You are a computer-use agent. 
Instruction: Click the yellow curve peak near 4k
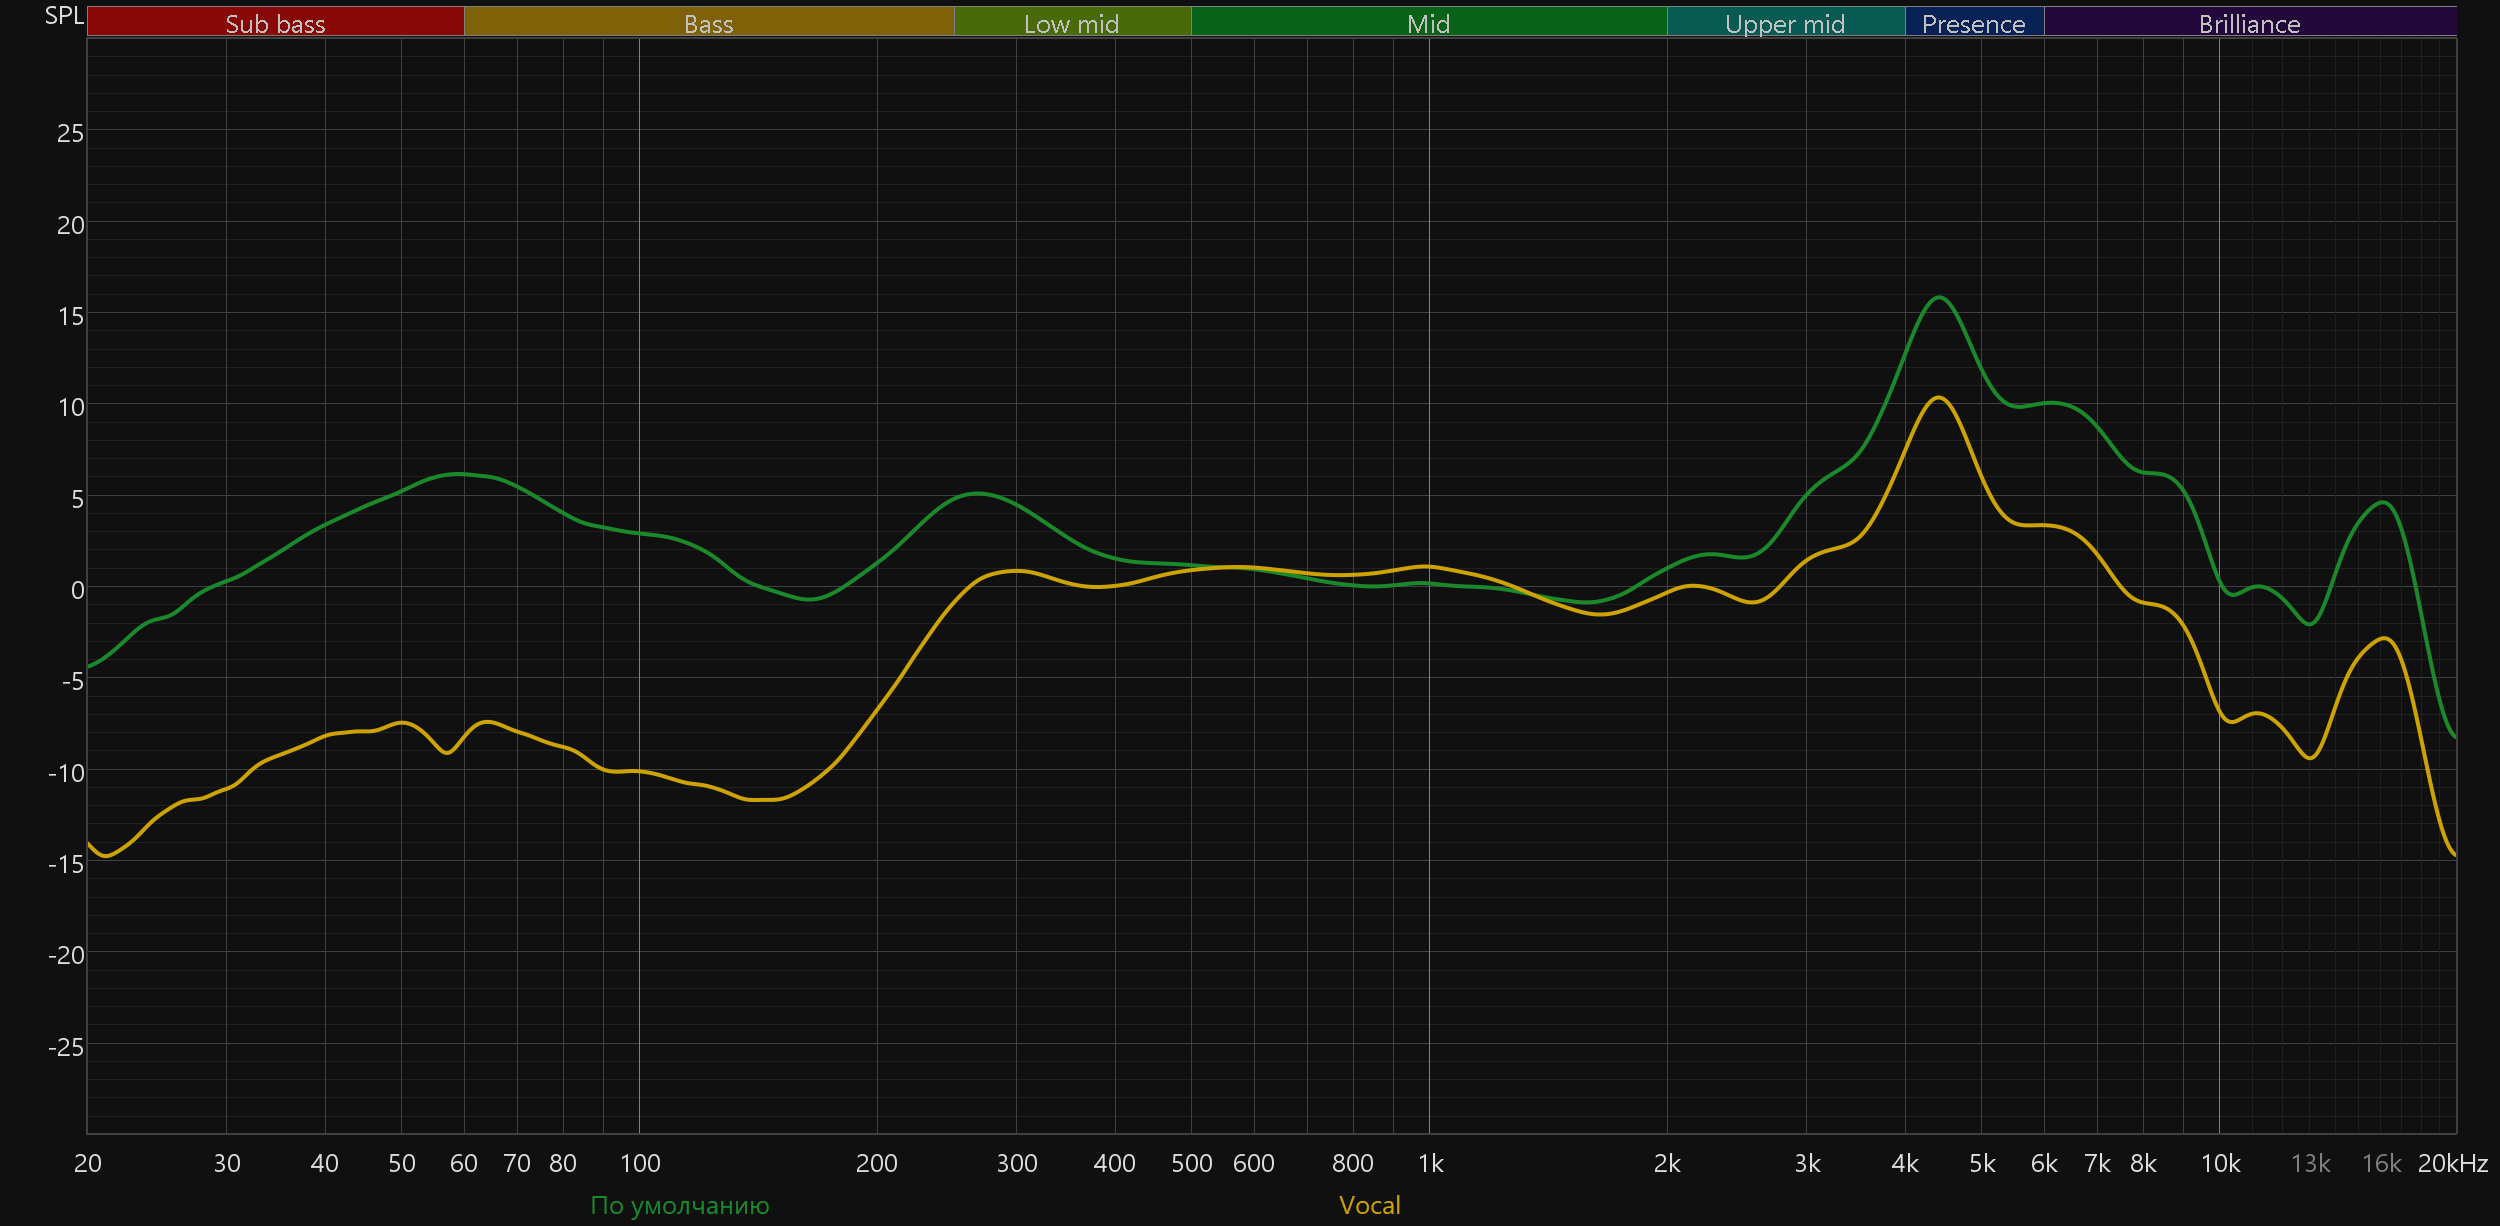(1938, 398)
